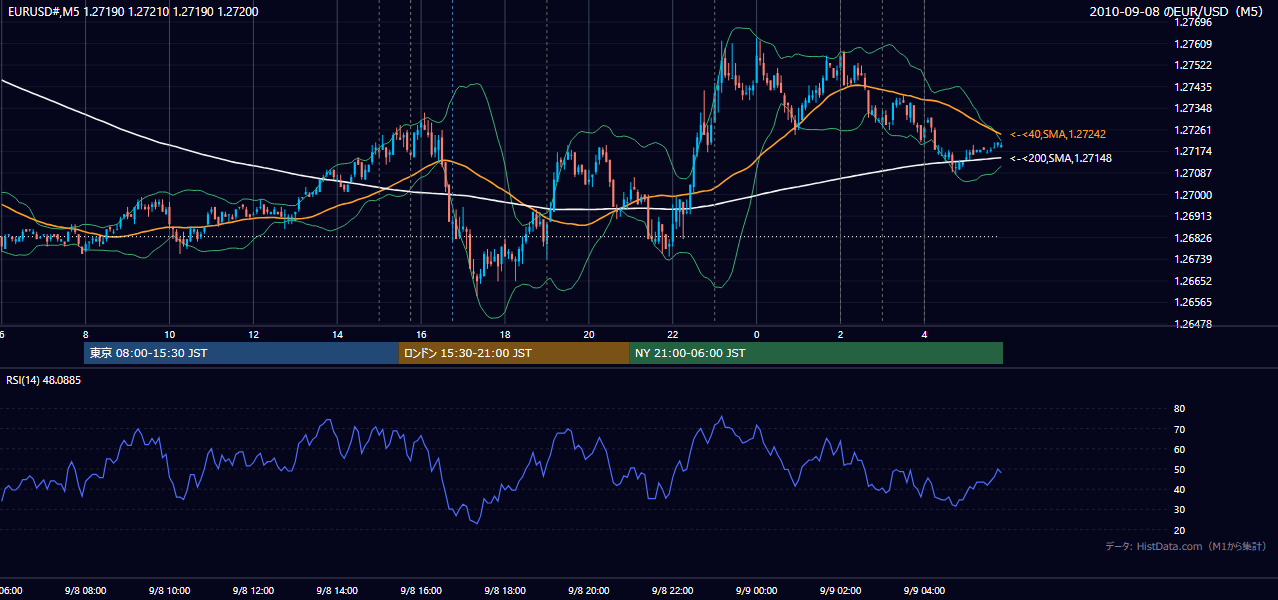Screen dimensions: 1278x600
Task: Click the 9/8 16:00 bottom time label
Action: click(x=421, y=591)
